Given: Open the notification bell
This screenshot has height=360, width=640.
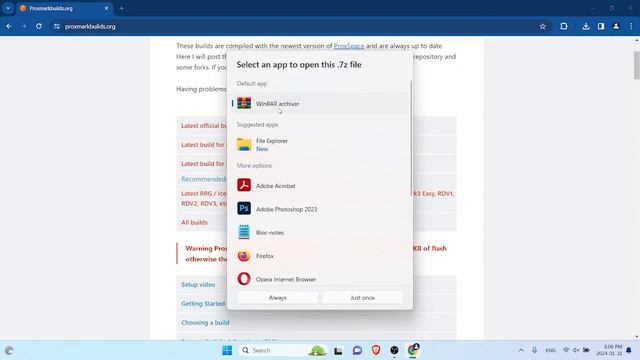Looking at the screenshot, I should pos(629,350).
